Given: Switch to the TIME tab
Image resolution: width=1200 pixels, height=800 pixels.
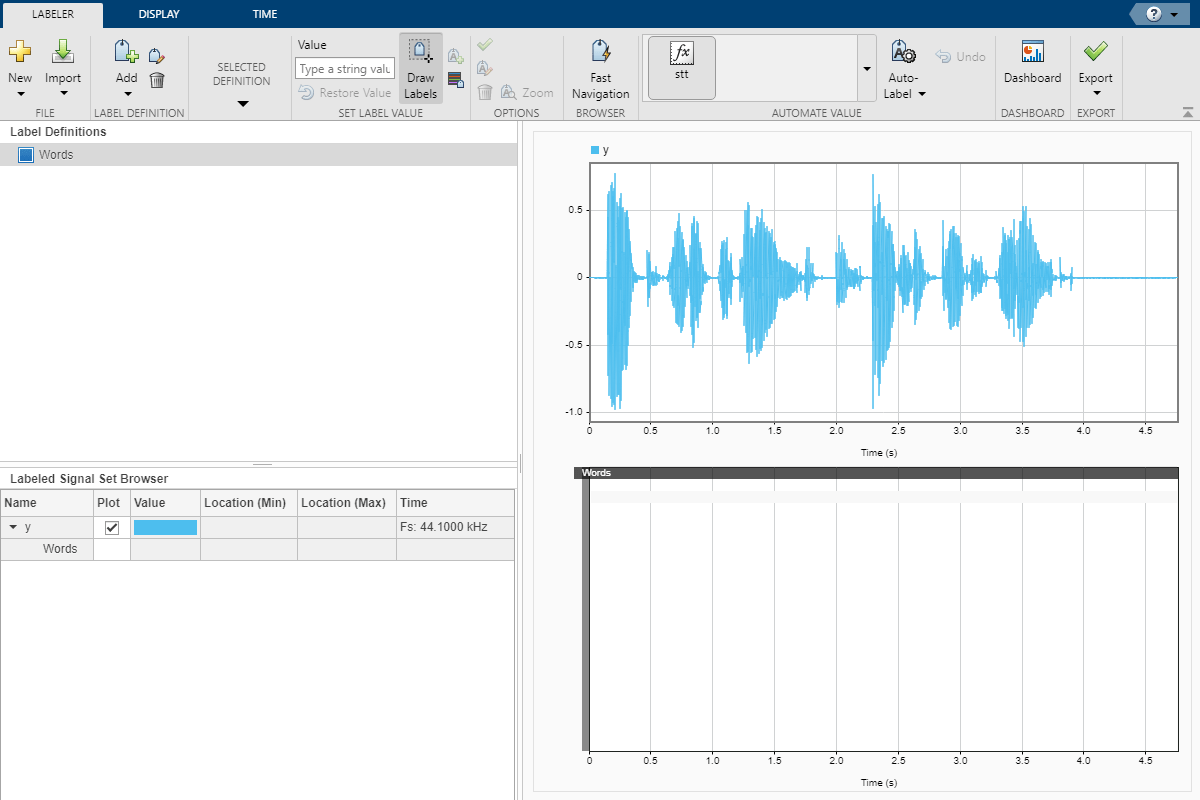Looking at the screenshot, I should pyautogui.click(x=265, y=14).
